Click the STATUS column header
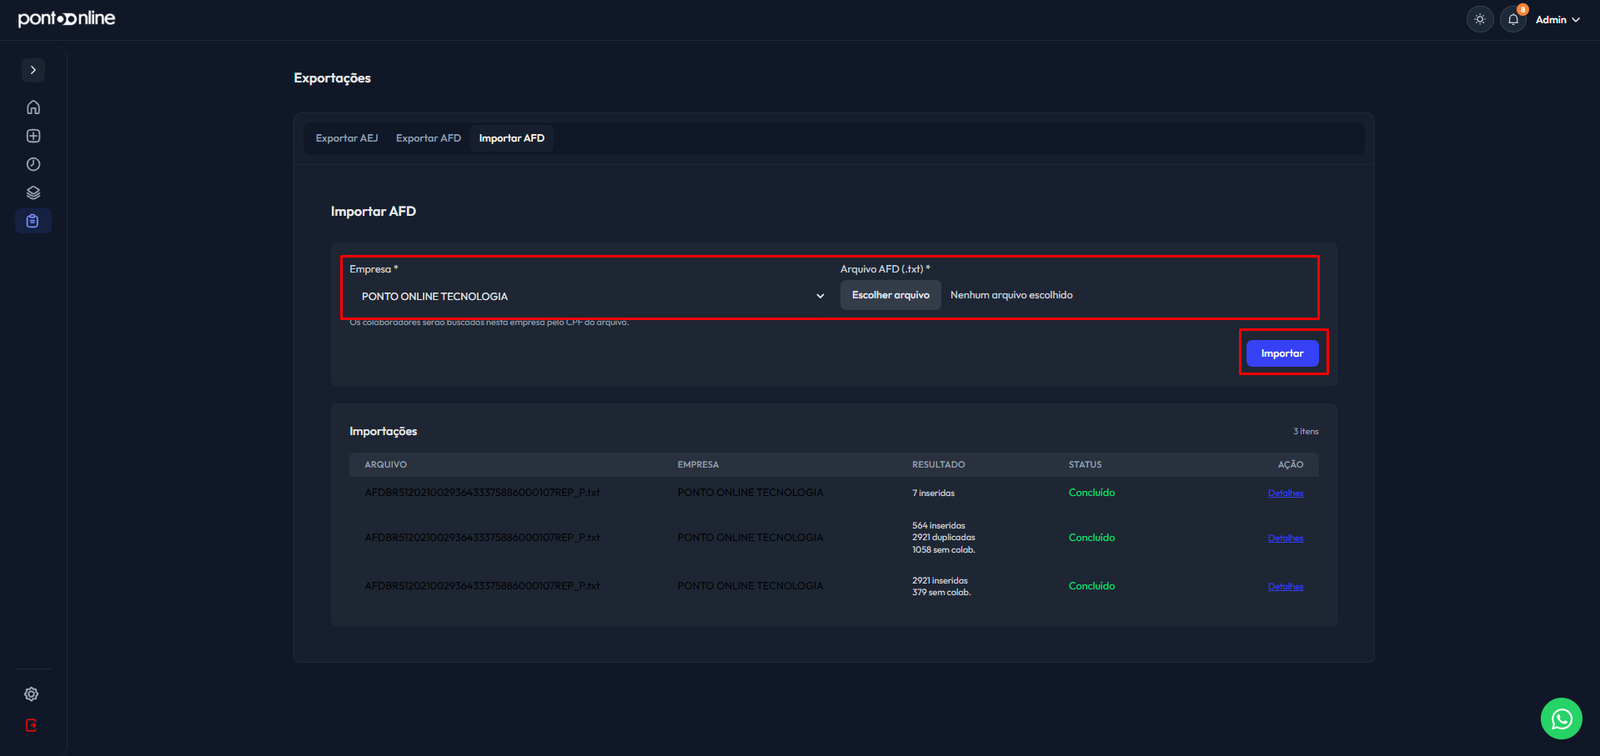Screen dimensions: 1600x756 pyautogui.click(x=1085, y=465)
